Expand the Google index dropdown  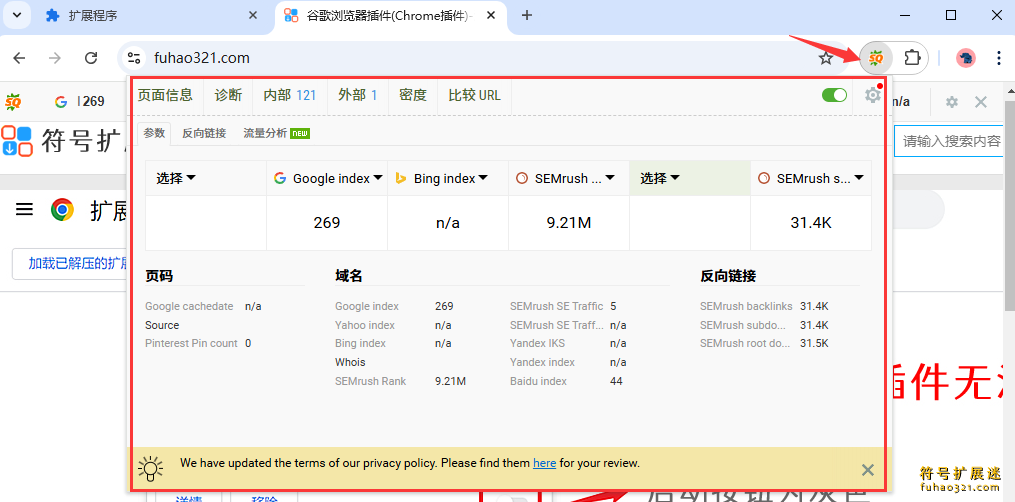(329, 179)
